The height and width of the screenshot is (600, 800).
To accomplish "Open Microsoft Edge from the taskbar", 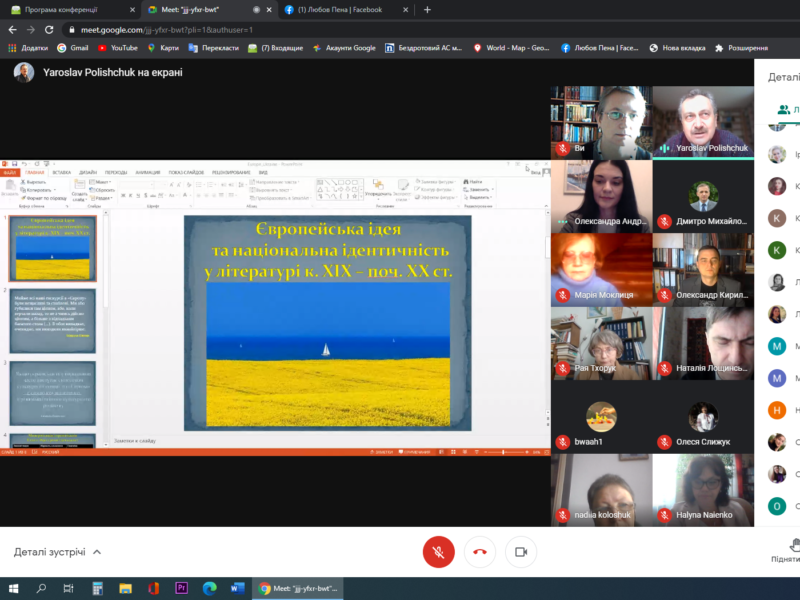I will coord(209,589).
